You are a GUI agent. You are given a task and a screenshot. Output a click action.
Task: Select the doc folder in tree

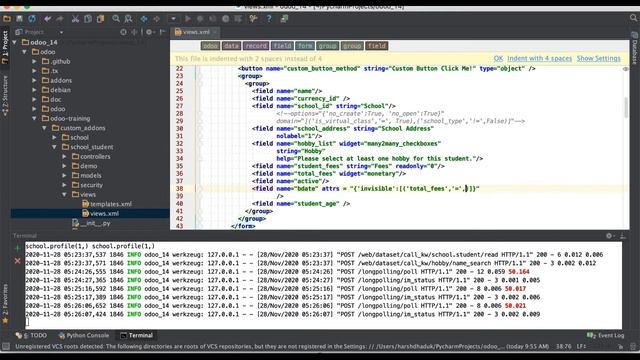tap(51, 99)
